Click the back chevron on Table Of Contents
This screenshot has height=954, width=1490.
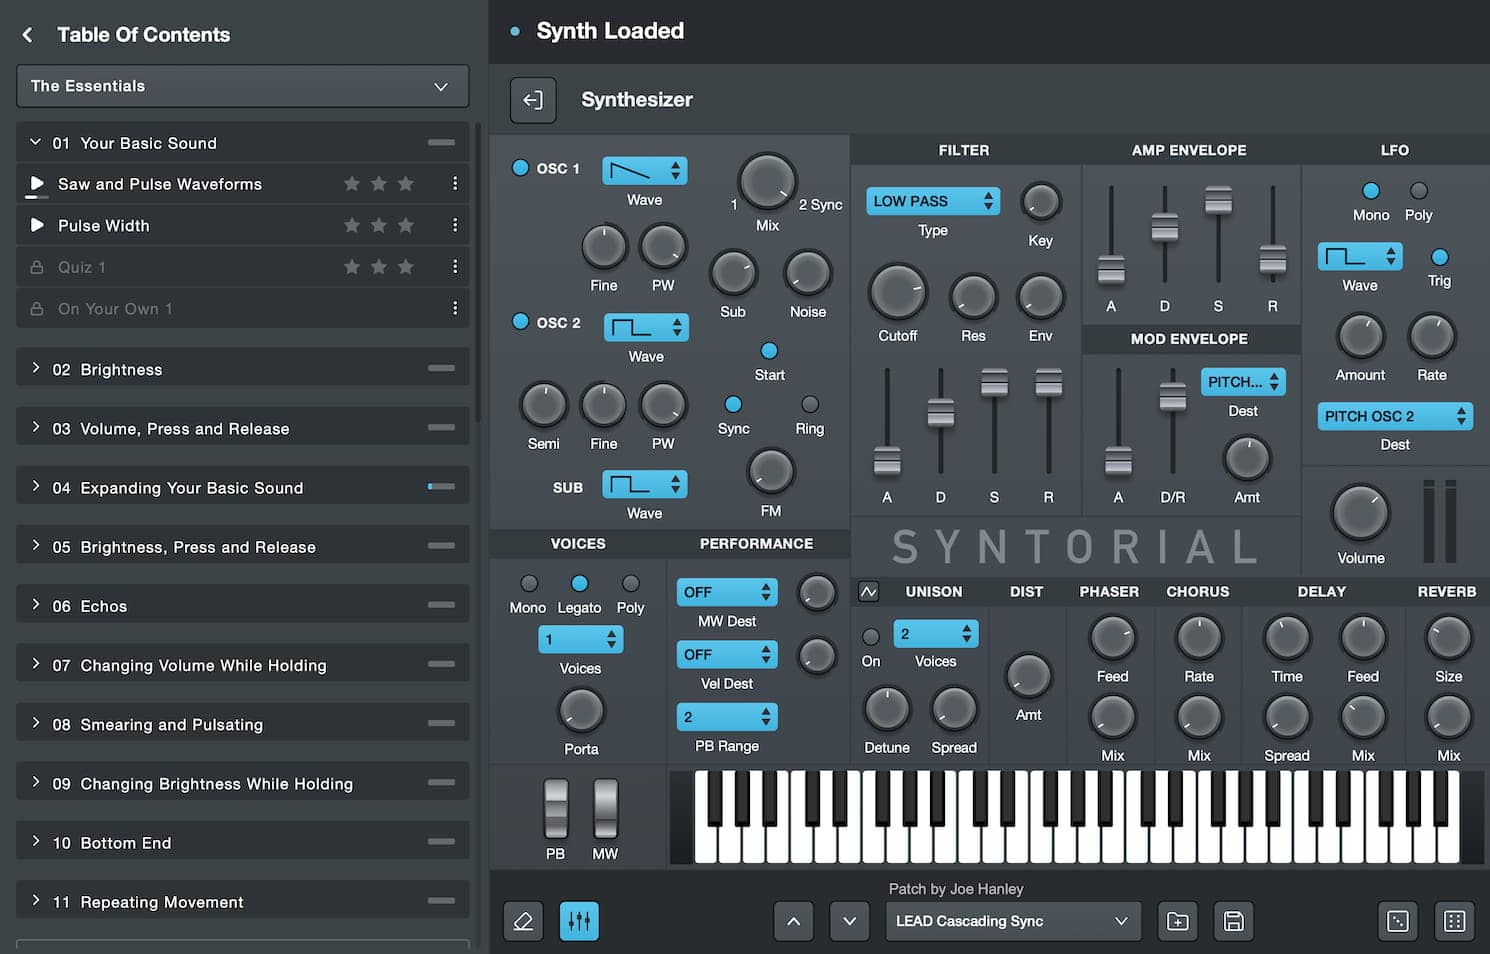pyautogui.click(x=26, y=34)
